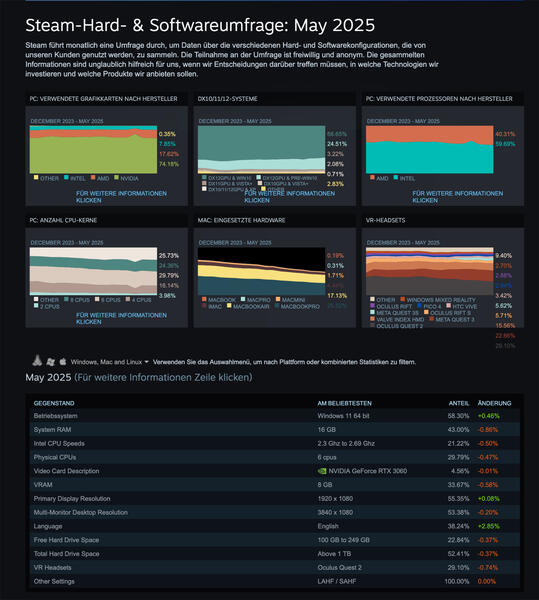Viewport: 539px width, 600px height.
Task: Click the Windows logo platform icon
Action: tap(50, 362)
